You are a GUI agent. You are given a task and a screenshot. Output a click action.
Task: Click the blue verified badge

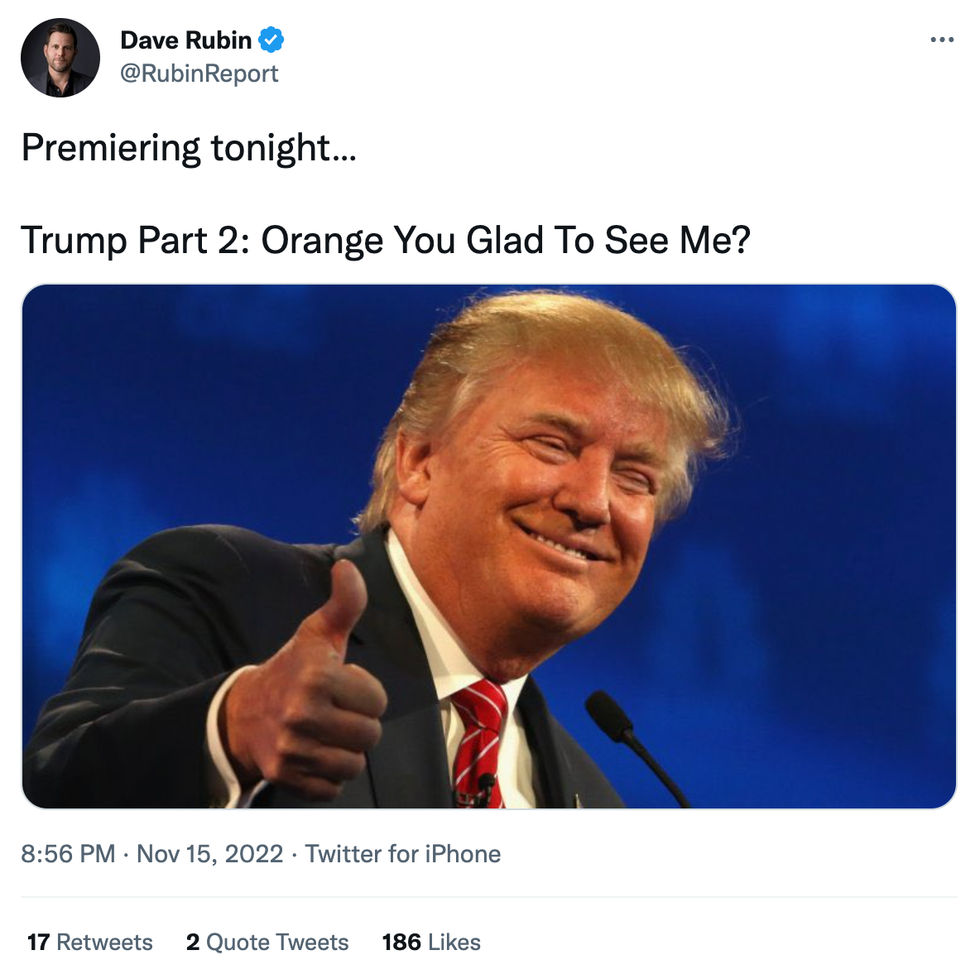click(x=271, y=41)
